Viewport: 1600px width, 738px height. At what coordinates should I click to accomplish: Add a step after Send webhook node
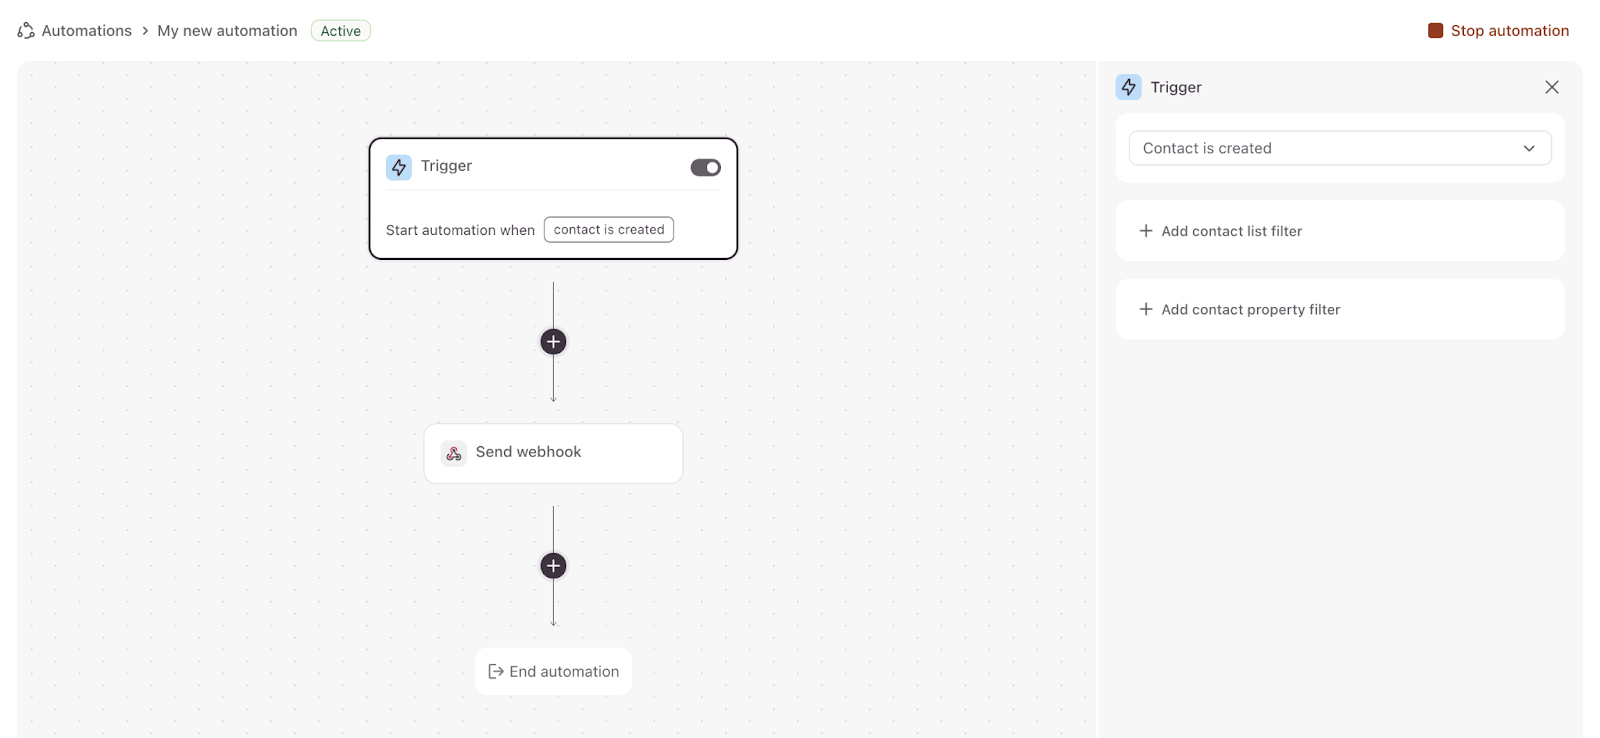(553, 566)
